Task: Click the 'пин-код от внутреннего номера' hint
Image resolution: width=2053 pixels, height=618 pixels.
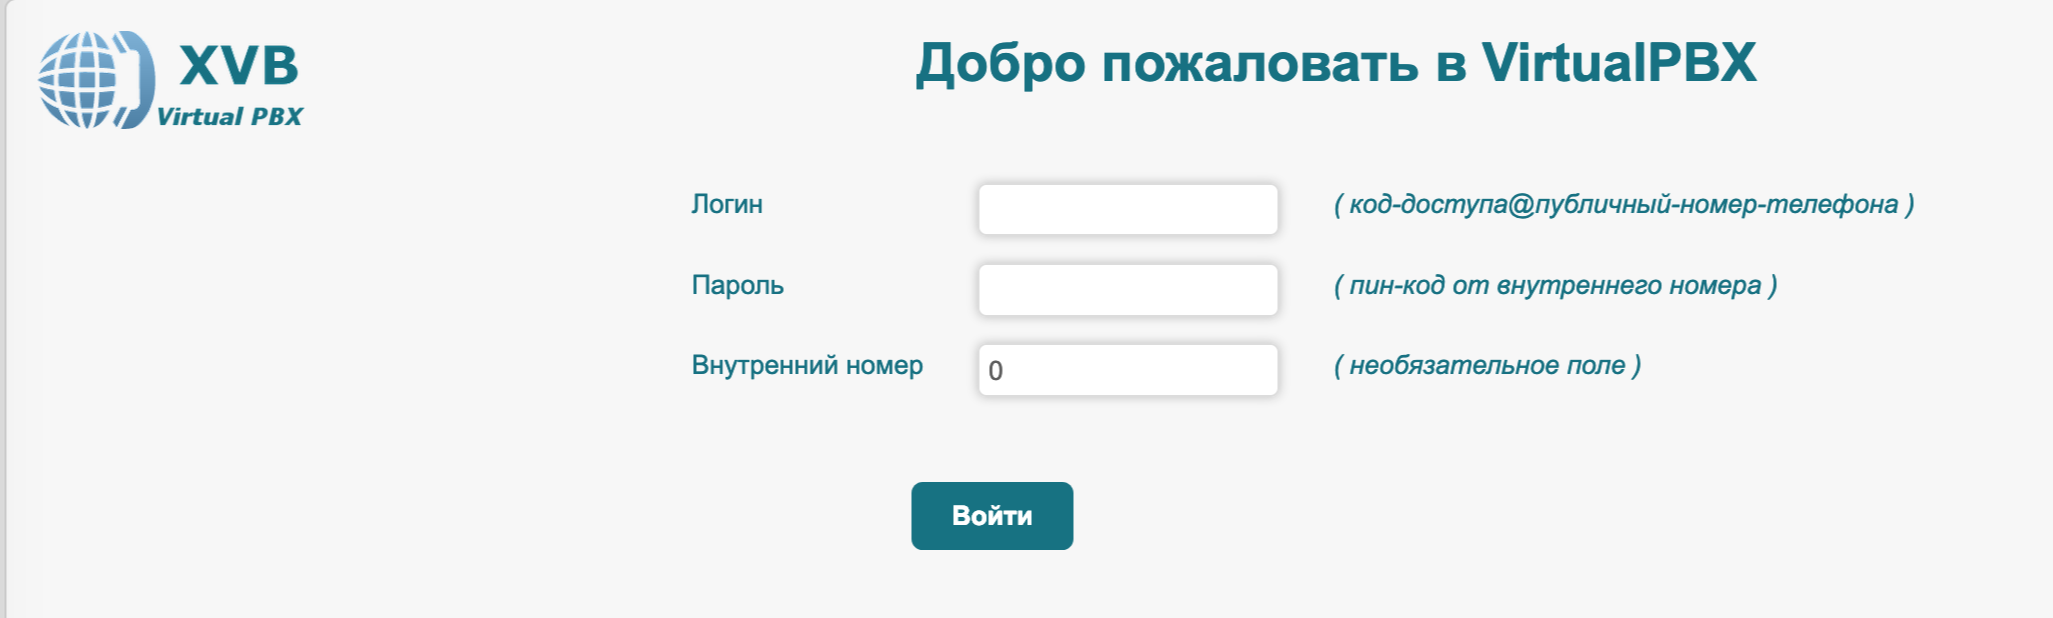Action: (1555, 285)
